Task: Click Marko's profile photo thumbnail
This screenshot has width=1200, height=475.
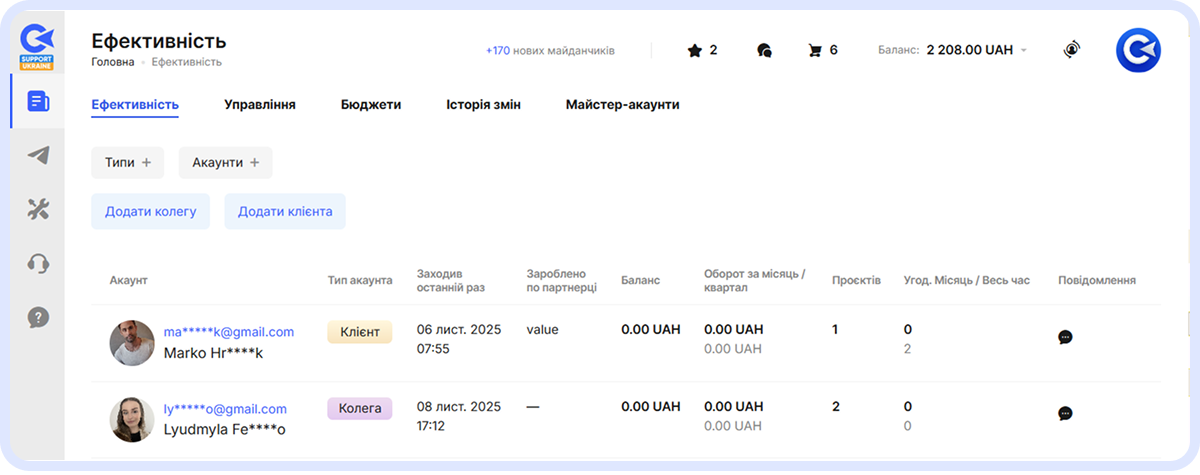Action: coord(132,343)
